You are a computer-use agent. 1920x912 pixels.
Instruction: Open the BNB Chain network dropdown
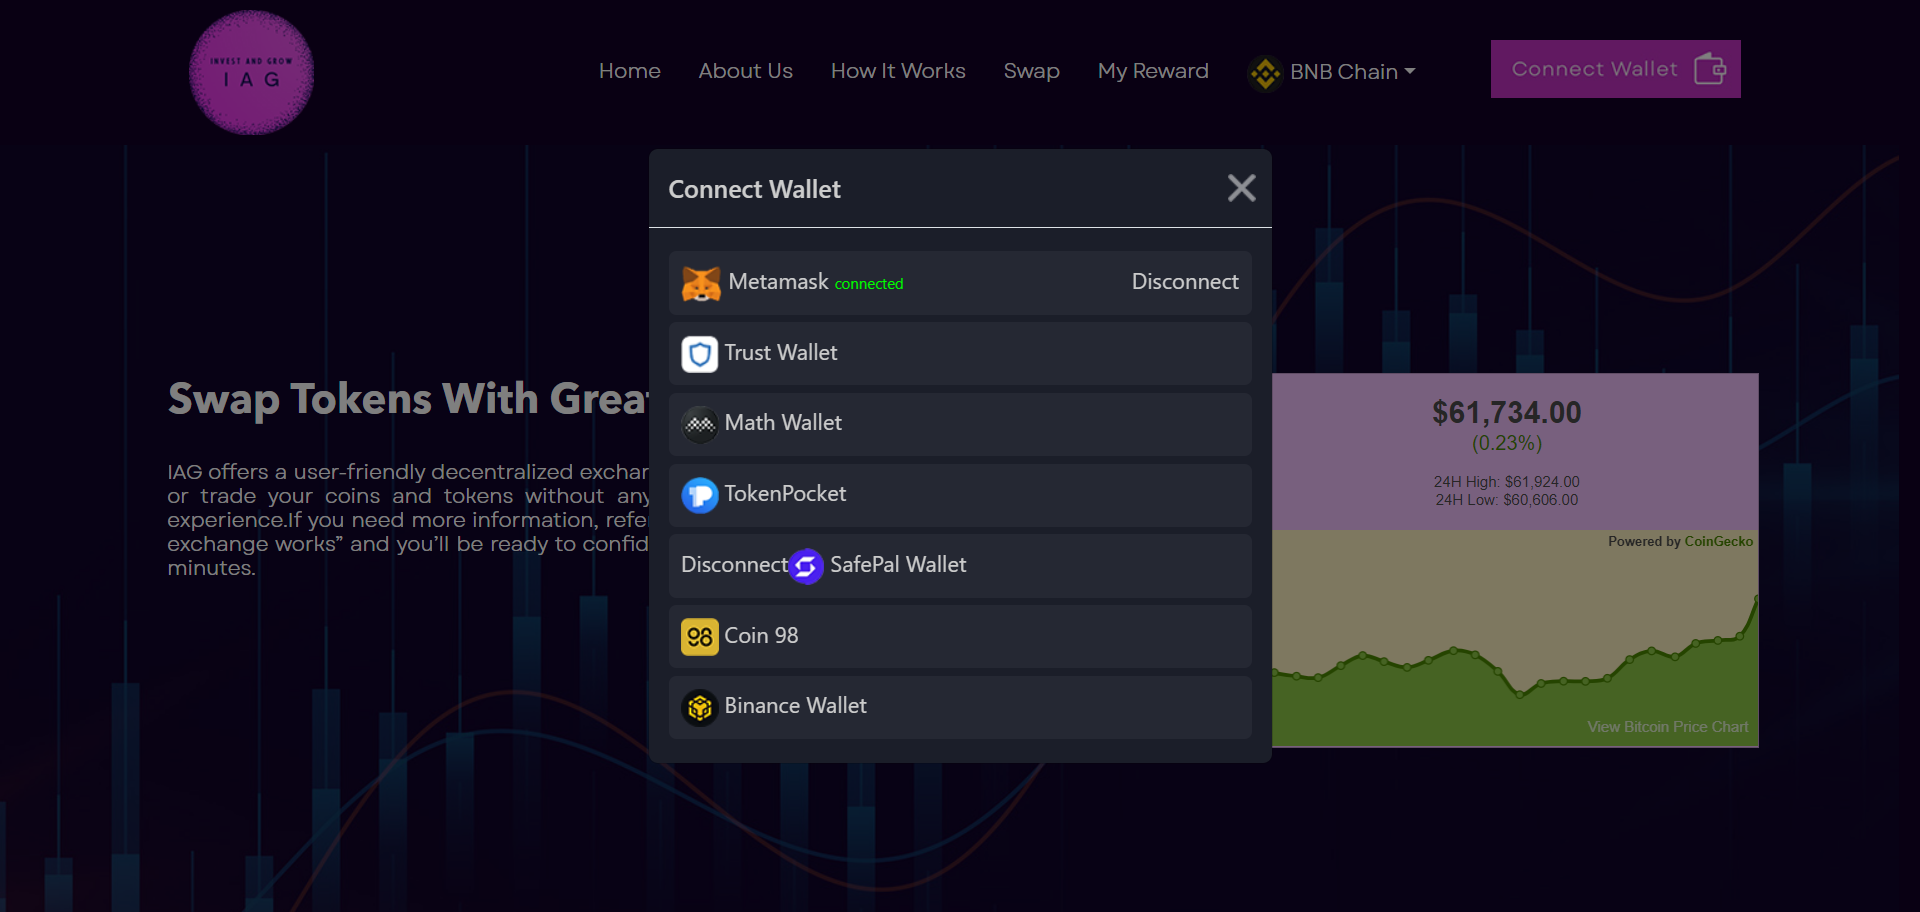coord(1333,72)
